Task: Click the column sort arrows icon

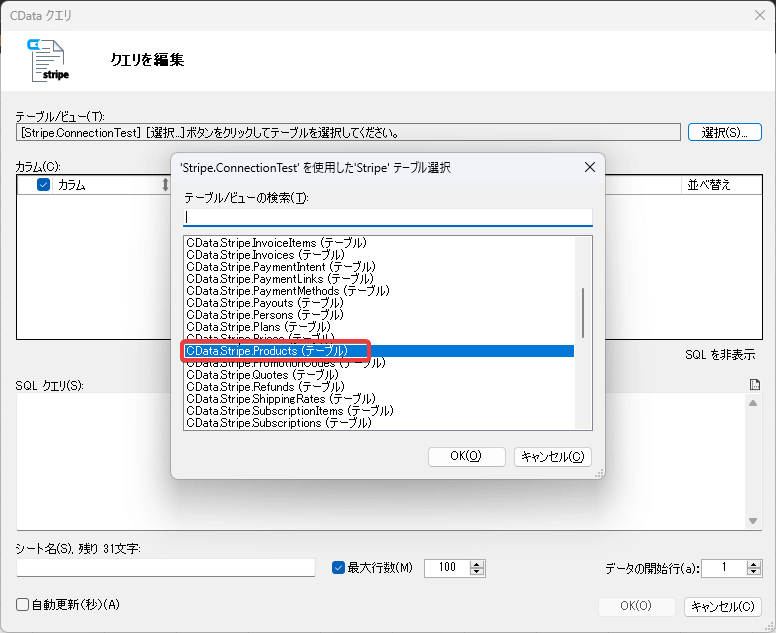Action: [x=165, y=185]
